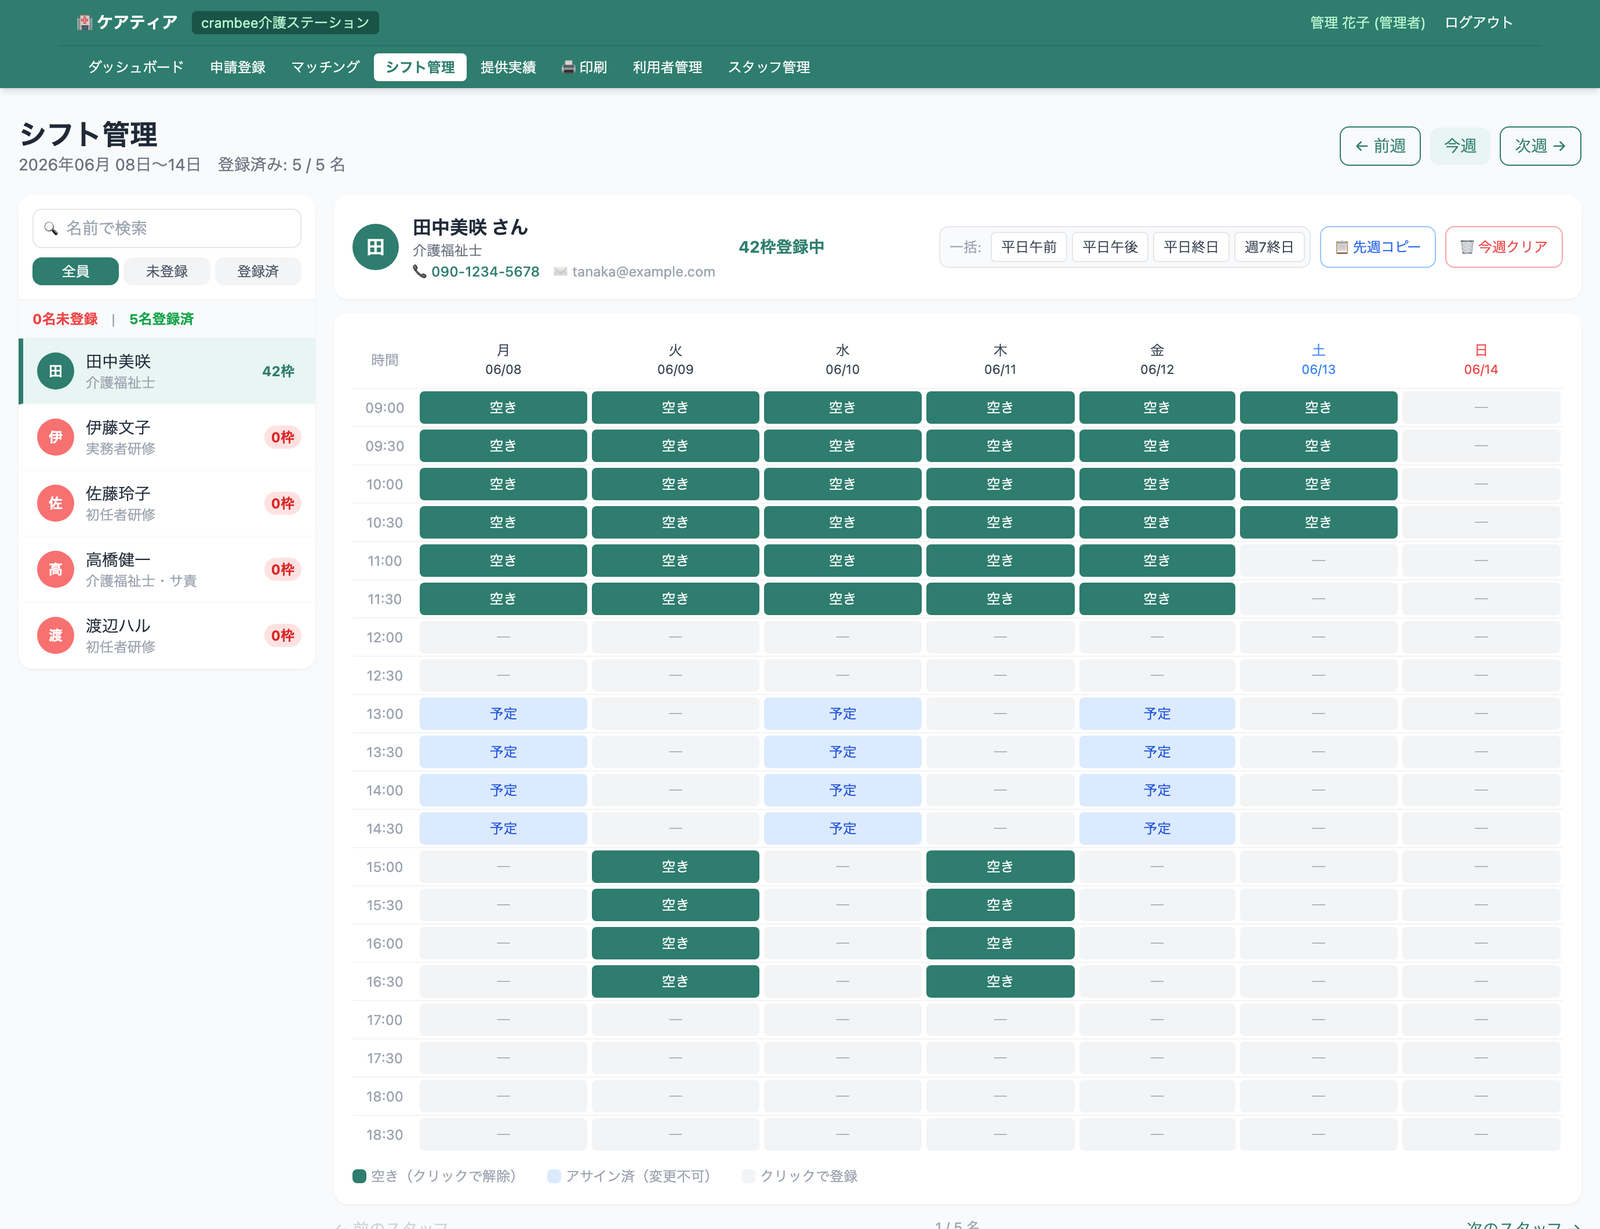The height and width of the screenshot is (1229, 1600).
Task: Open the ダッシュボード menu
Action: [x=136, y=67]
